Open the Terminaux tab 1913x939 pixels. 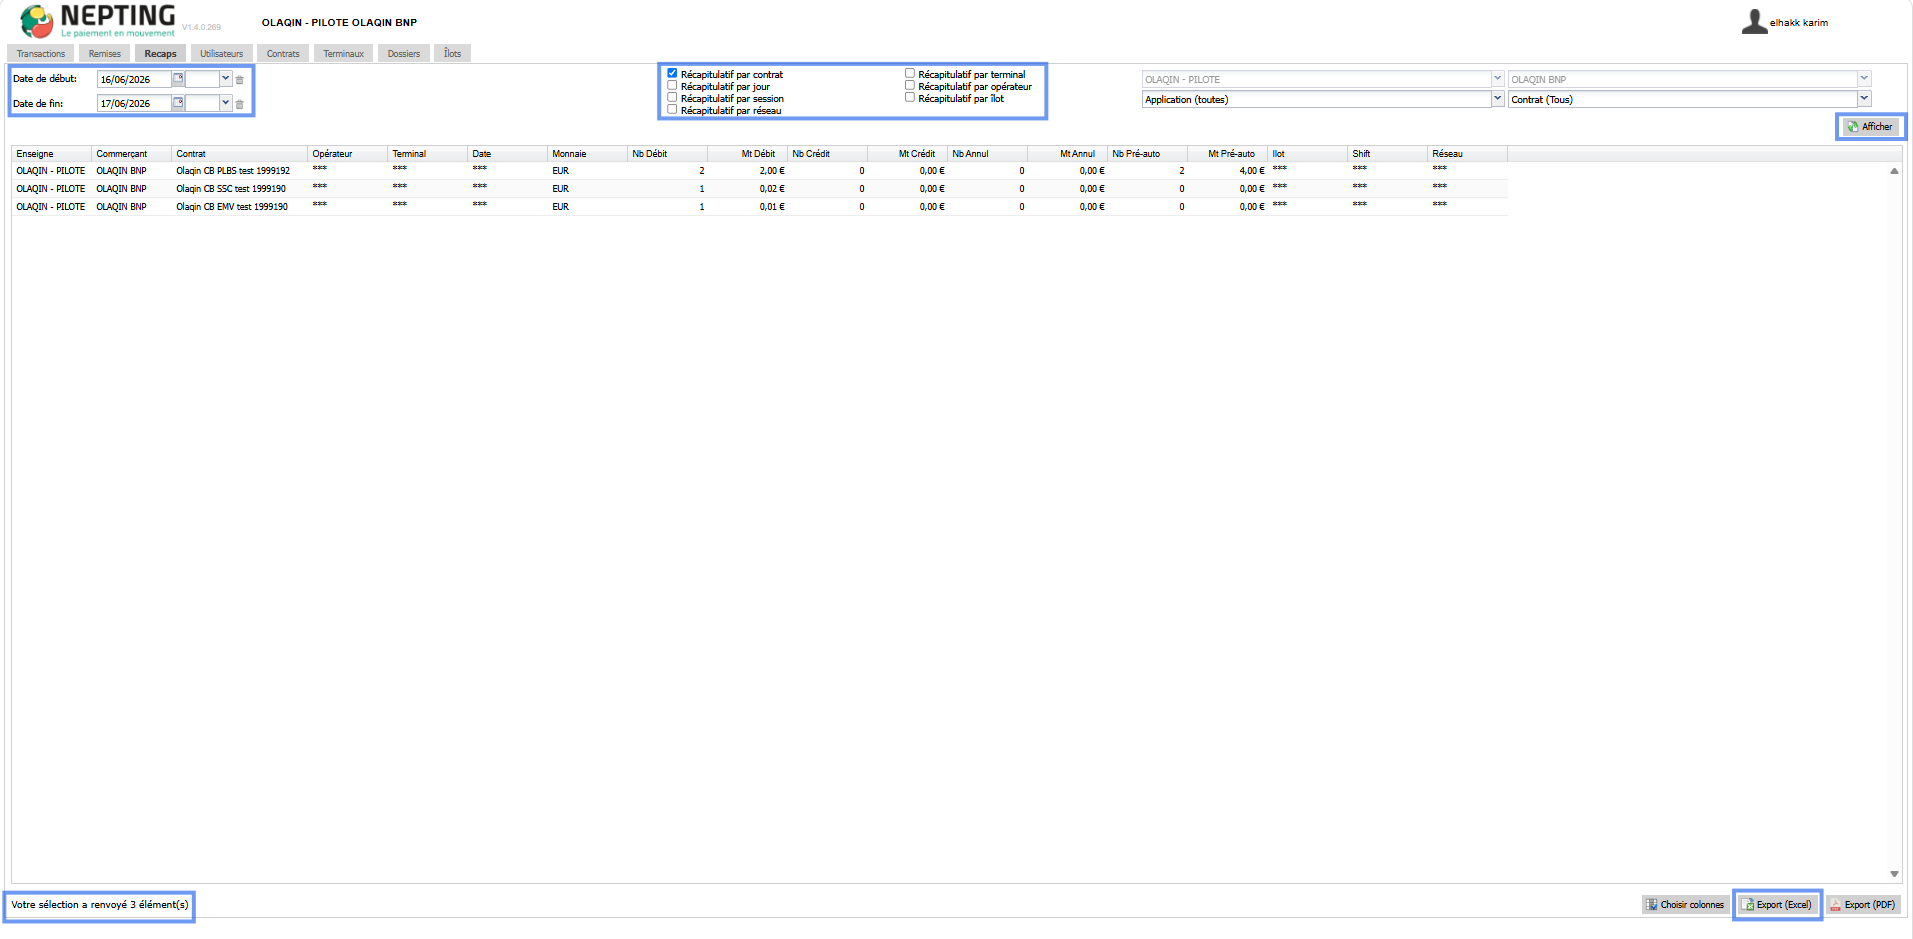(343, 54)
